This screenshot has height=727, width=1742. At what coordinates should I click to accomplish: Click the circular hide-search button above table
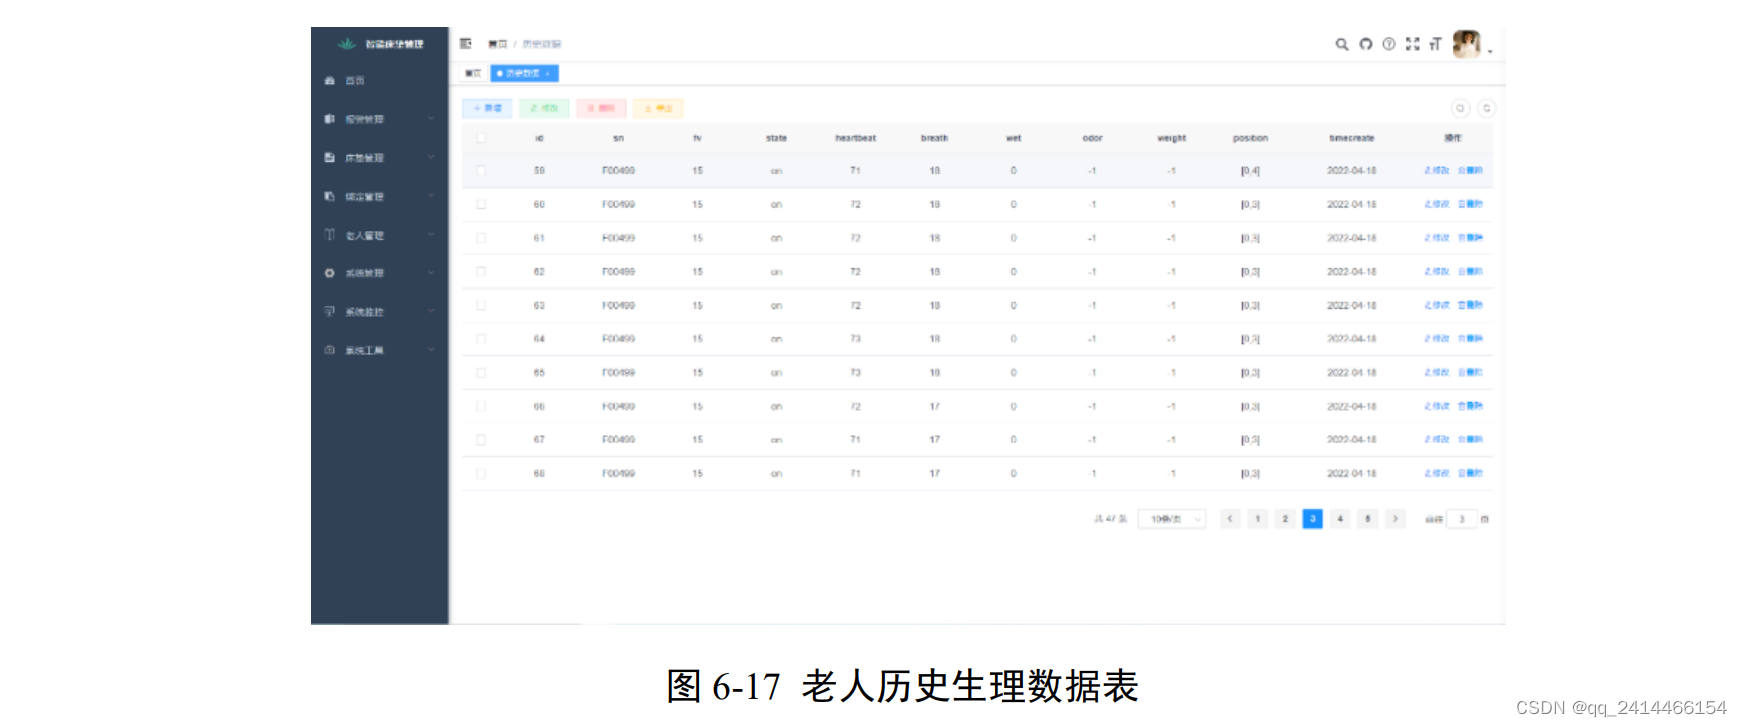tap(1460, 108)
